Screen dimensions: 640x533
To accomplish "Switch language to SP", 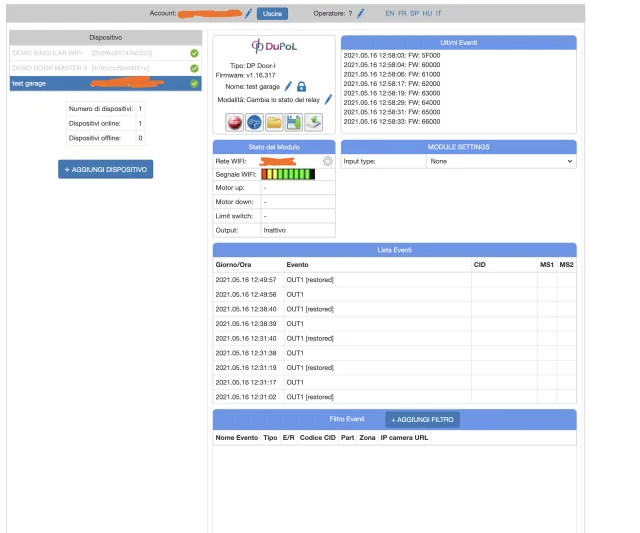I will tap(415, 13).
